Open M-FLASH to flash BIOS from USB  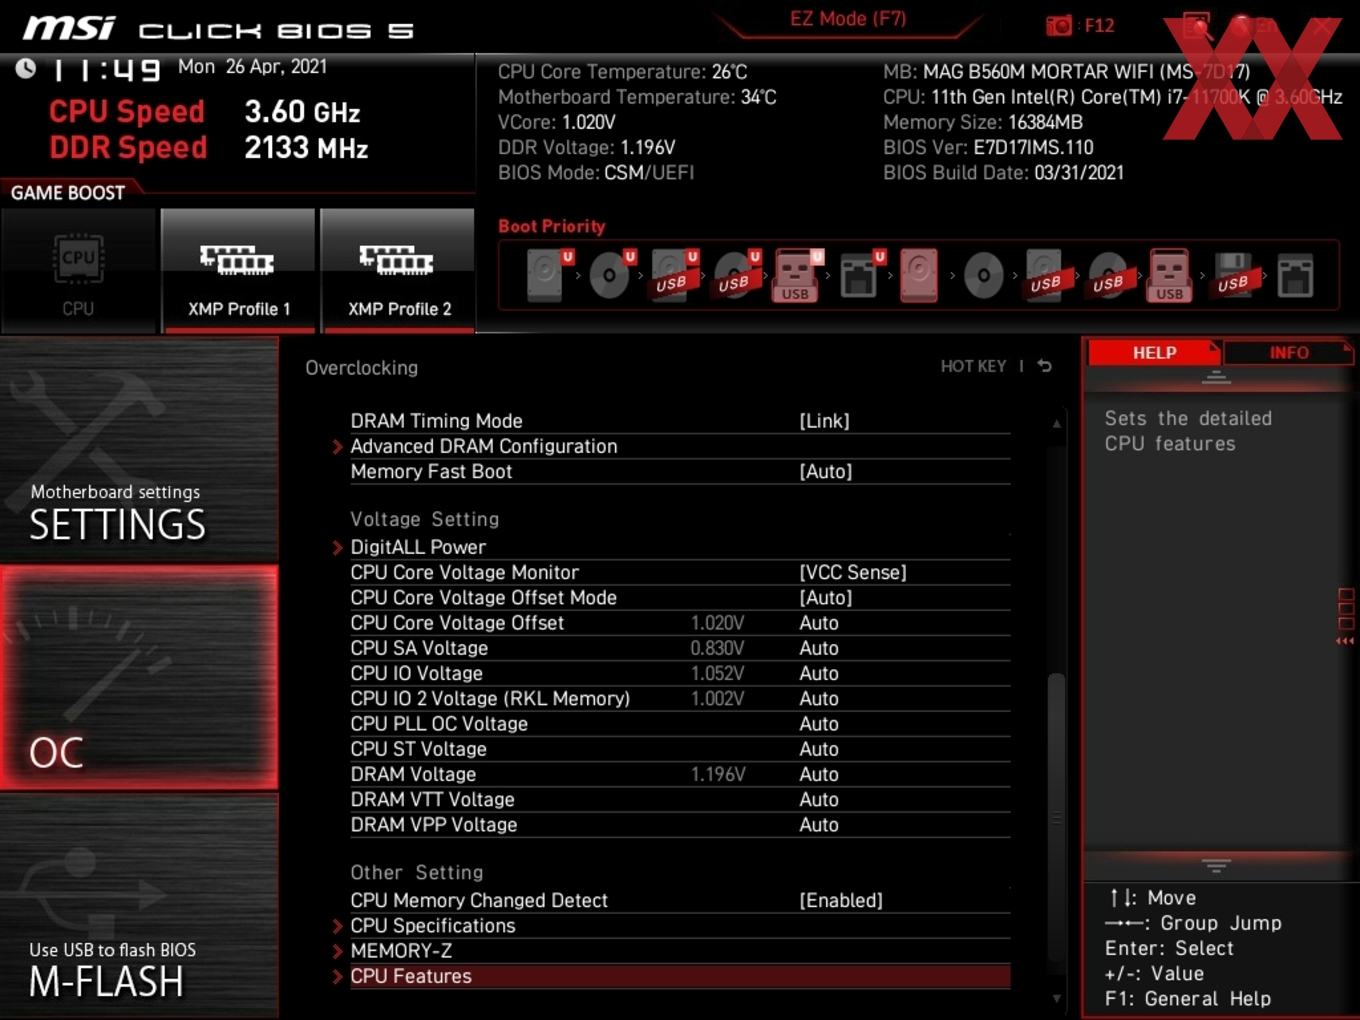click(139, 906)
